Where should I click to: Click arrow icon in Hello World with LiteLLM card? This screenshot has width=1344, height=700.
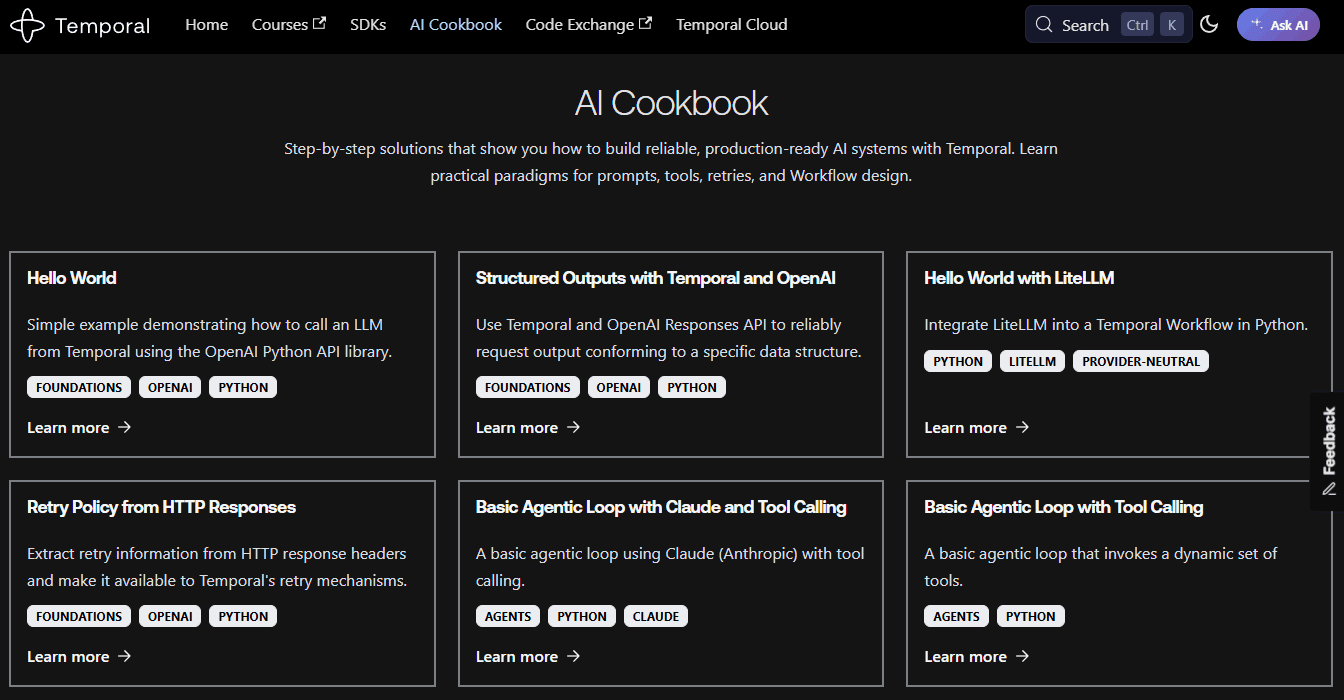[1022, 427]
